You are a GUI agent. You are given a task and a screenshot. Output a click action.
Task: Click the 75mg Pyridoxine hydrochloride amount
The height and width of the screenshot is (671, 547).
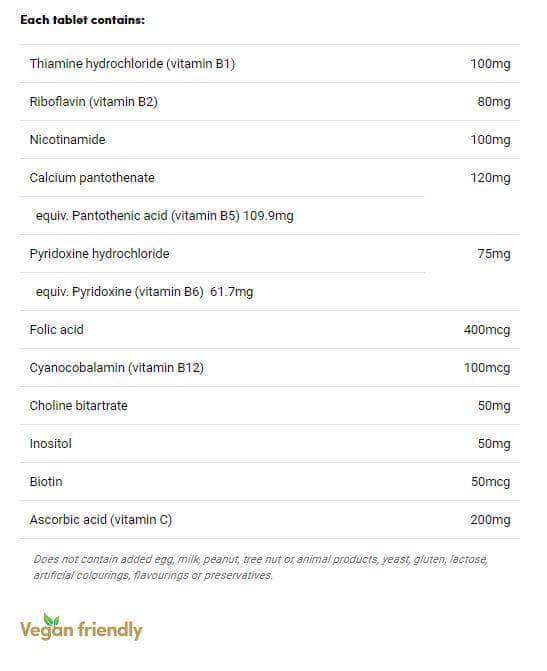(x=494, y=254)
